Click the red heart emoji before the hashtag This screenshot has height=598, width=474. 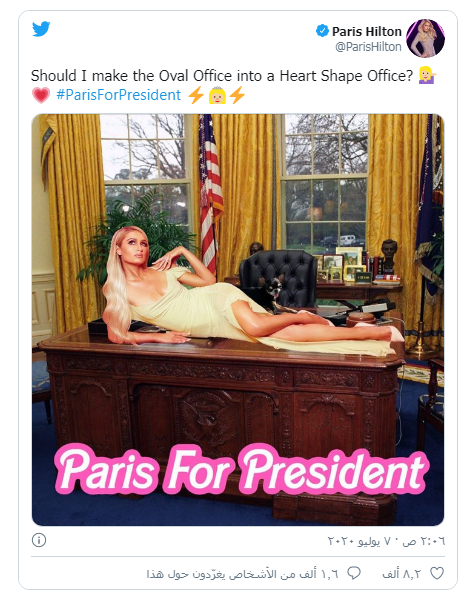41,95
